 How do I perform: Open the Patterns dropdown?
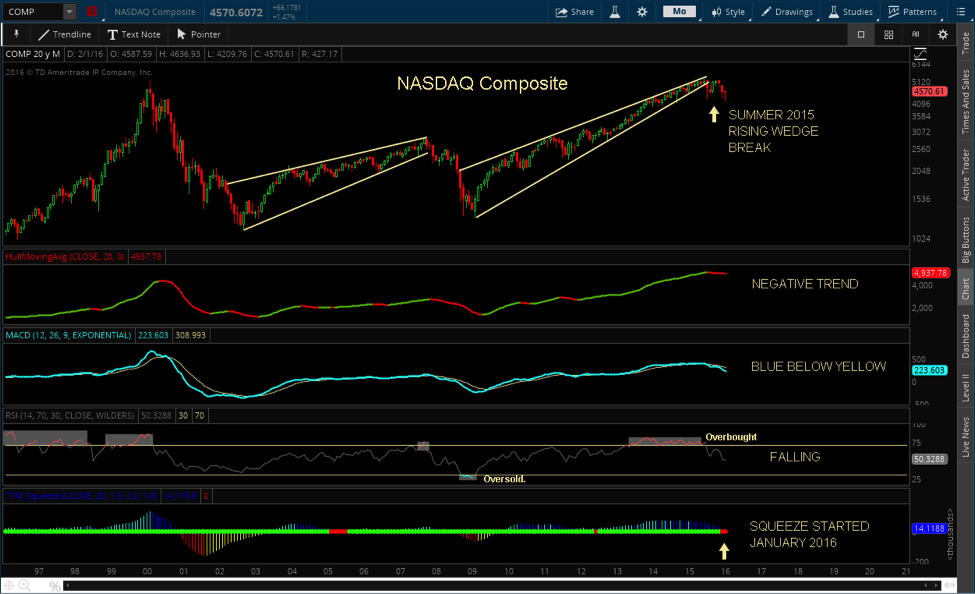coord(912,12)
